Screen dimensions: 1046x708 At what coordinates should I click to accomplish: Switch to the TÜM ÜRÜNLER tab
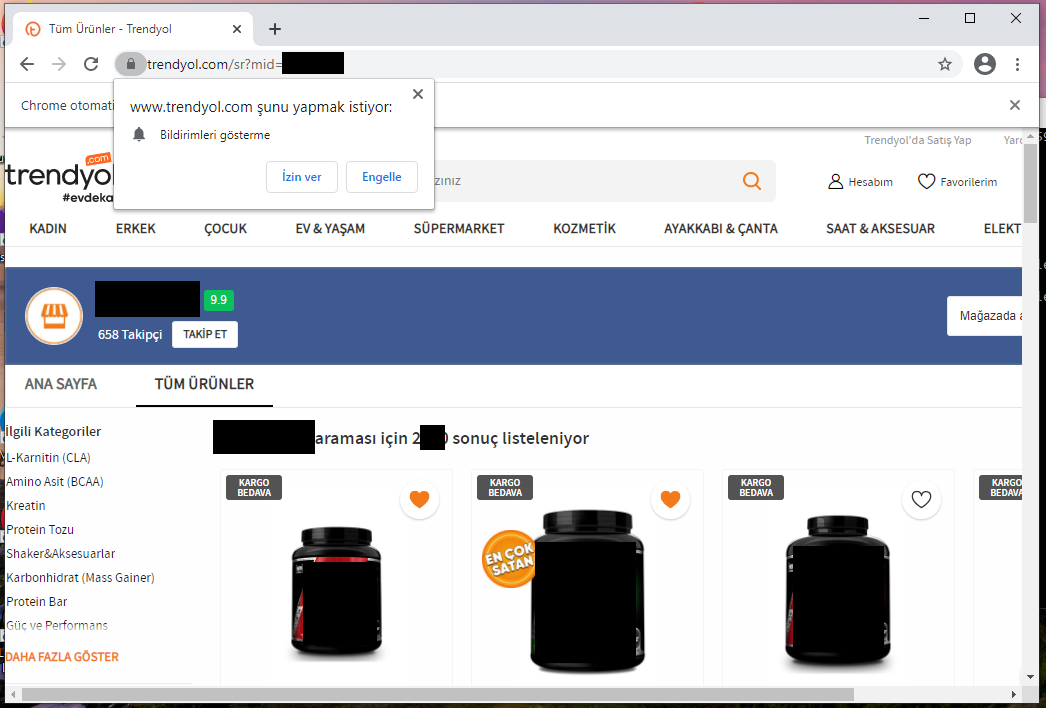point(204,384)
